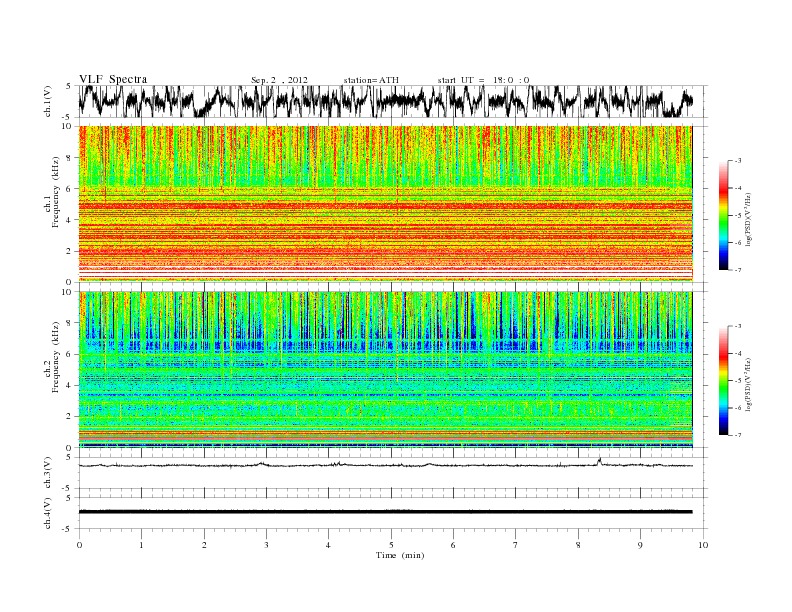Click the "5" tick on the time axis
This screenshot has height=612, width=792.
point(391,545)
